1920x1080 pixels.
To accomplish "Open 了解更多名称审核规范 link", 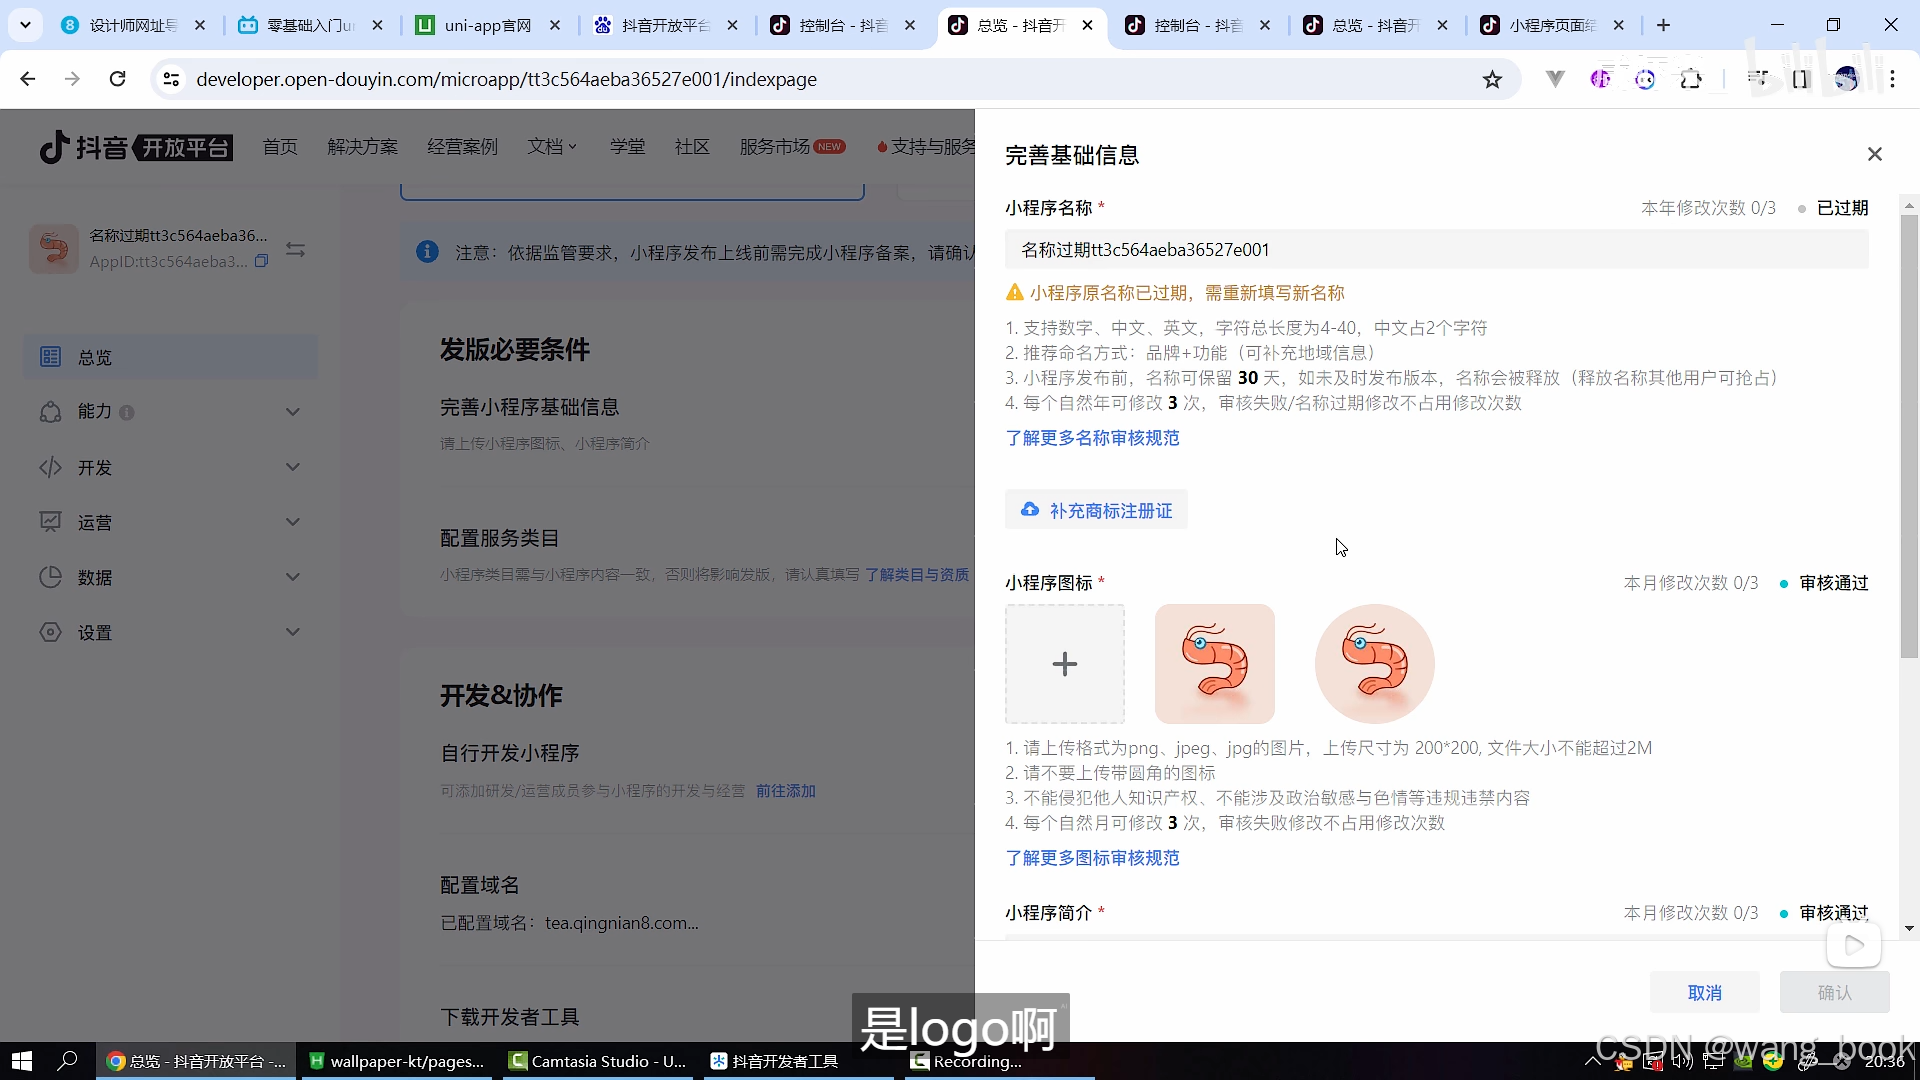I will point(1092,438).
